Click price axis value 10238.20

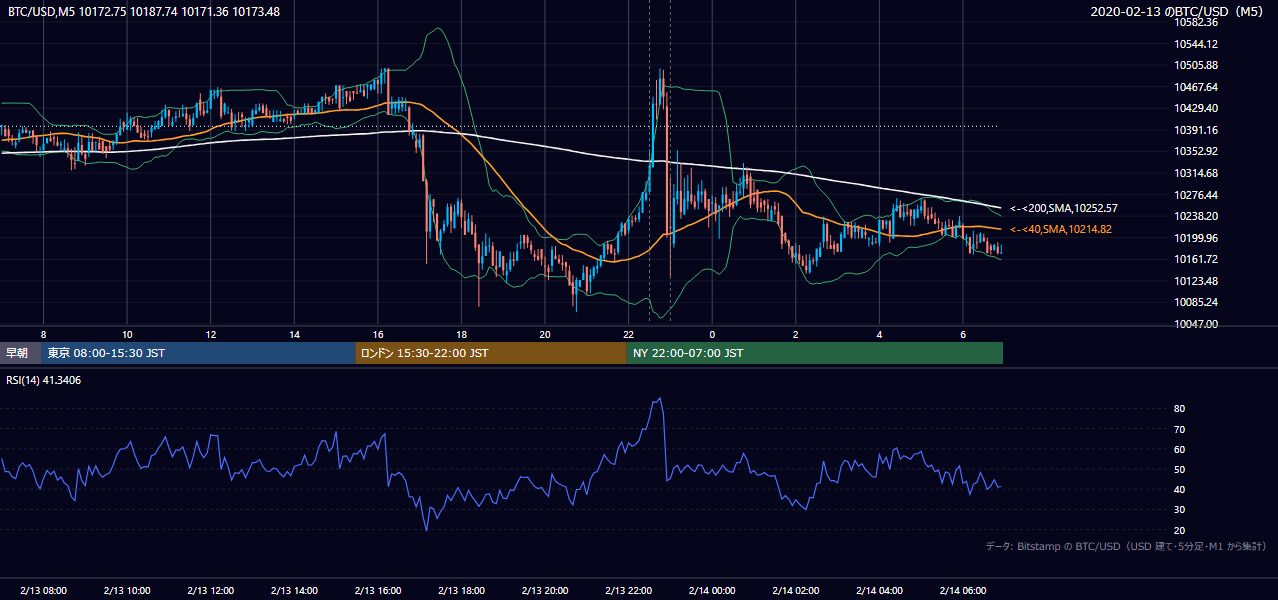[x=1197, y=216]
